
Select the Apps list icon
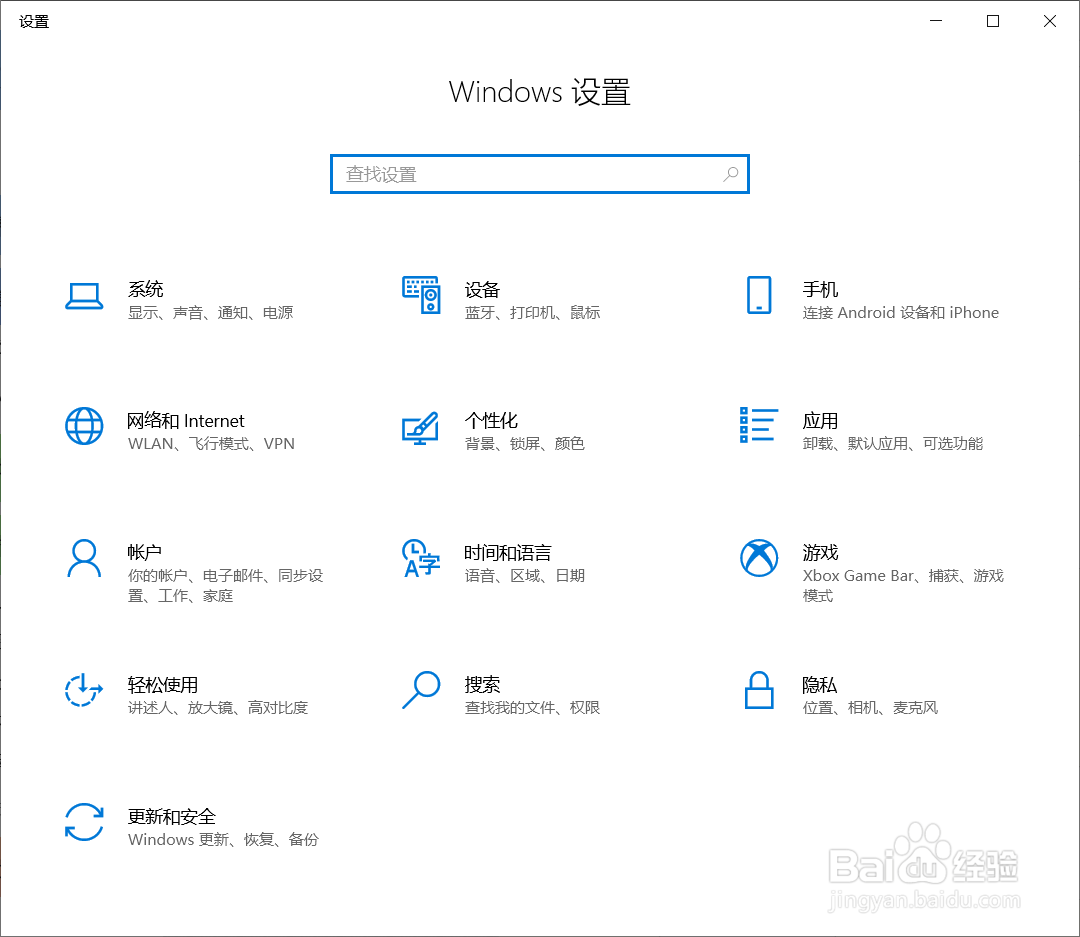[x=759, y=425]
